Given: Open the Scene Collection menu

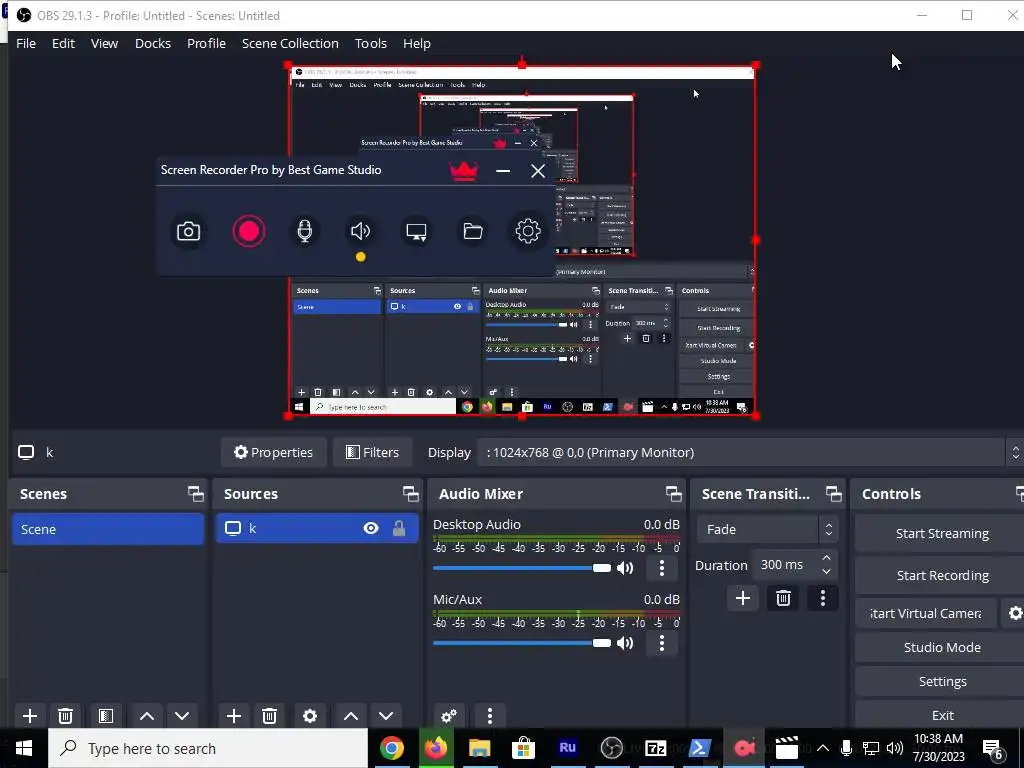Looking at the screenshot, I should coord(290,43).
